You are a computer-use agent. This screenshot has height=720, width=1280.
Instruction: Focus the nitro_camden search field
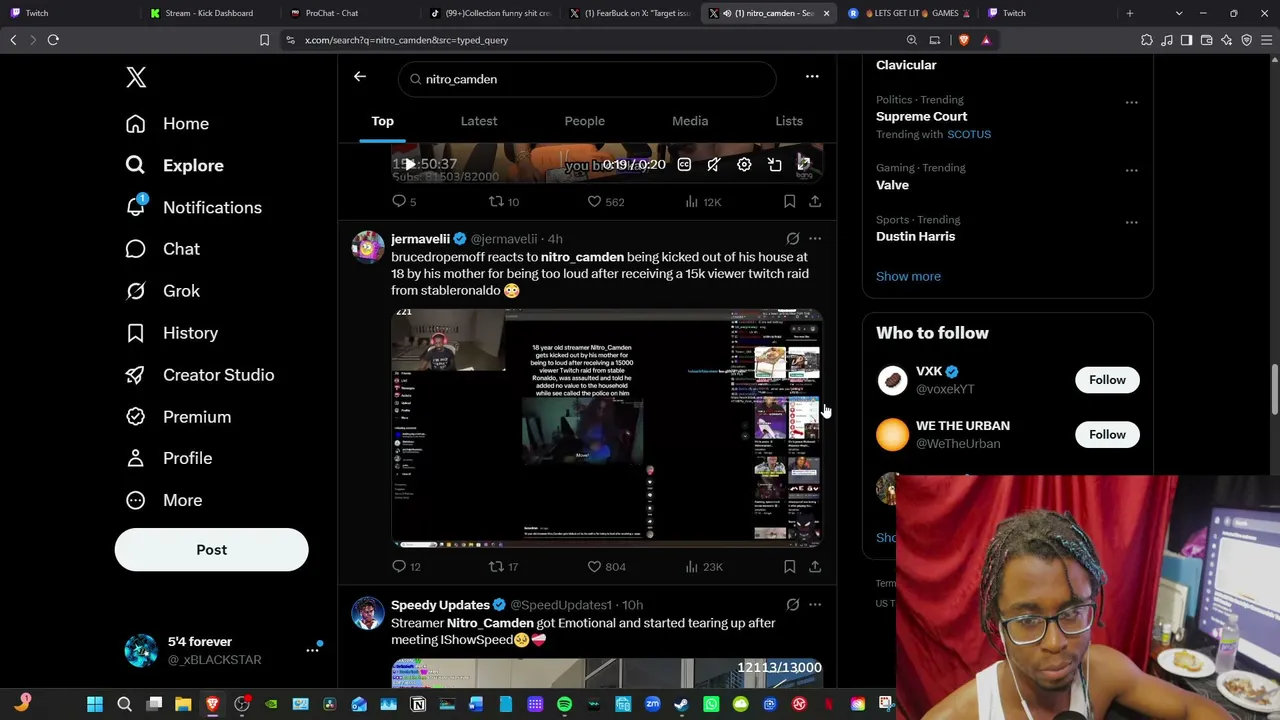coord(587,79)
